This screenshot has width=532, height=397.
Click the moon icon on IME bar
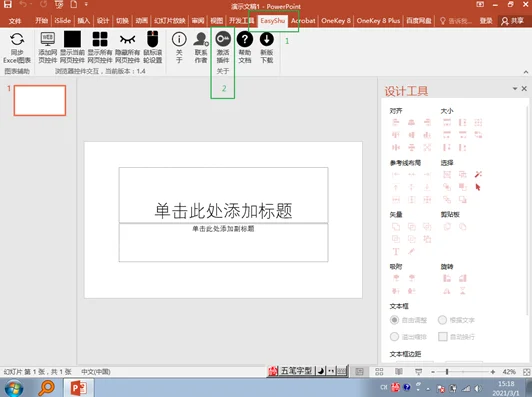click(x=321, y=371)
